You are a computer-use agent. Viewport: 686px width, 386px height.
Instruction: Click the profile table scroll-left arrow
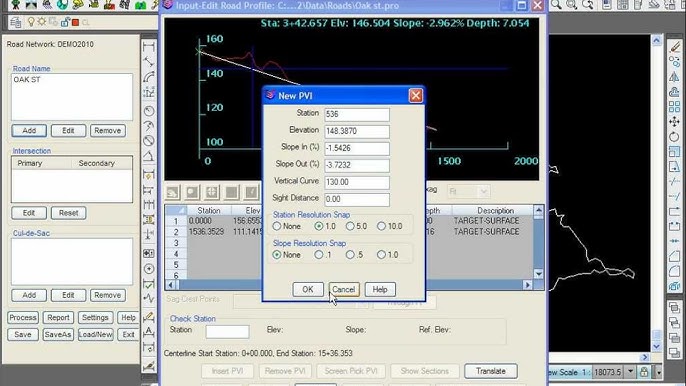click(171, 285)
